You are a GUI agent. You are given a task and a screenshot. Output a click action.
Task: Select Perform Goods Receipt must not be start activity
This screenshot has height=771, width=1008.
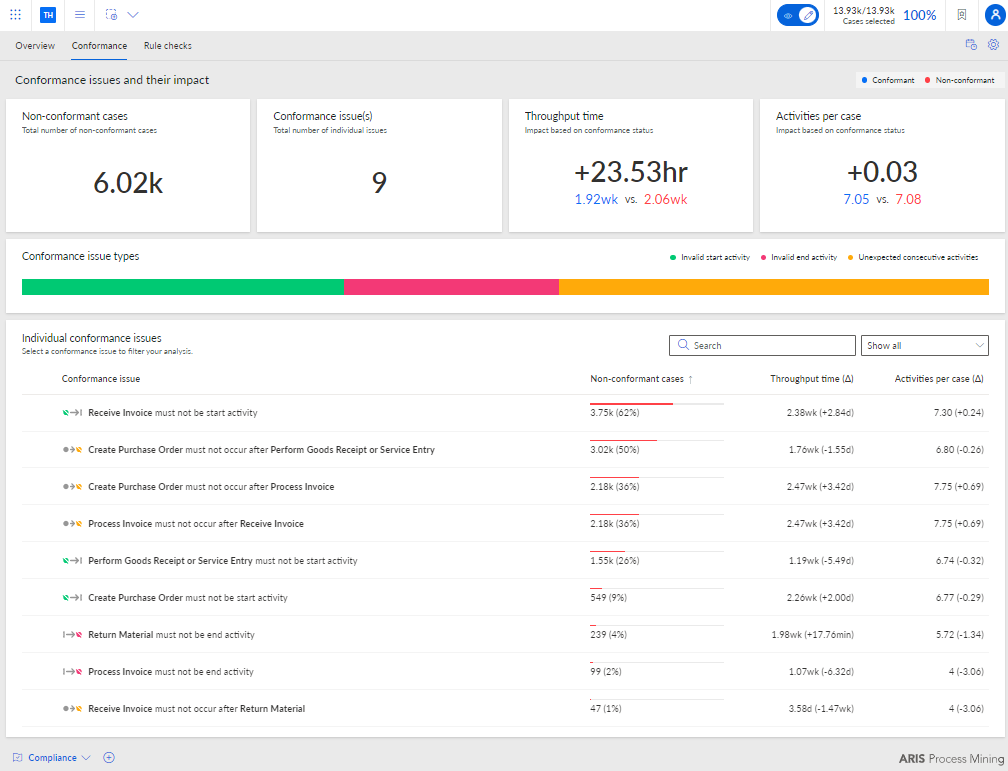tap(505, 561)
